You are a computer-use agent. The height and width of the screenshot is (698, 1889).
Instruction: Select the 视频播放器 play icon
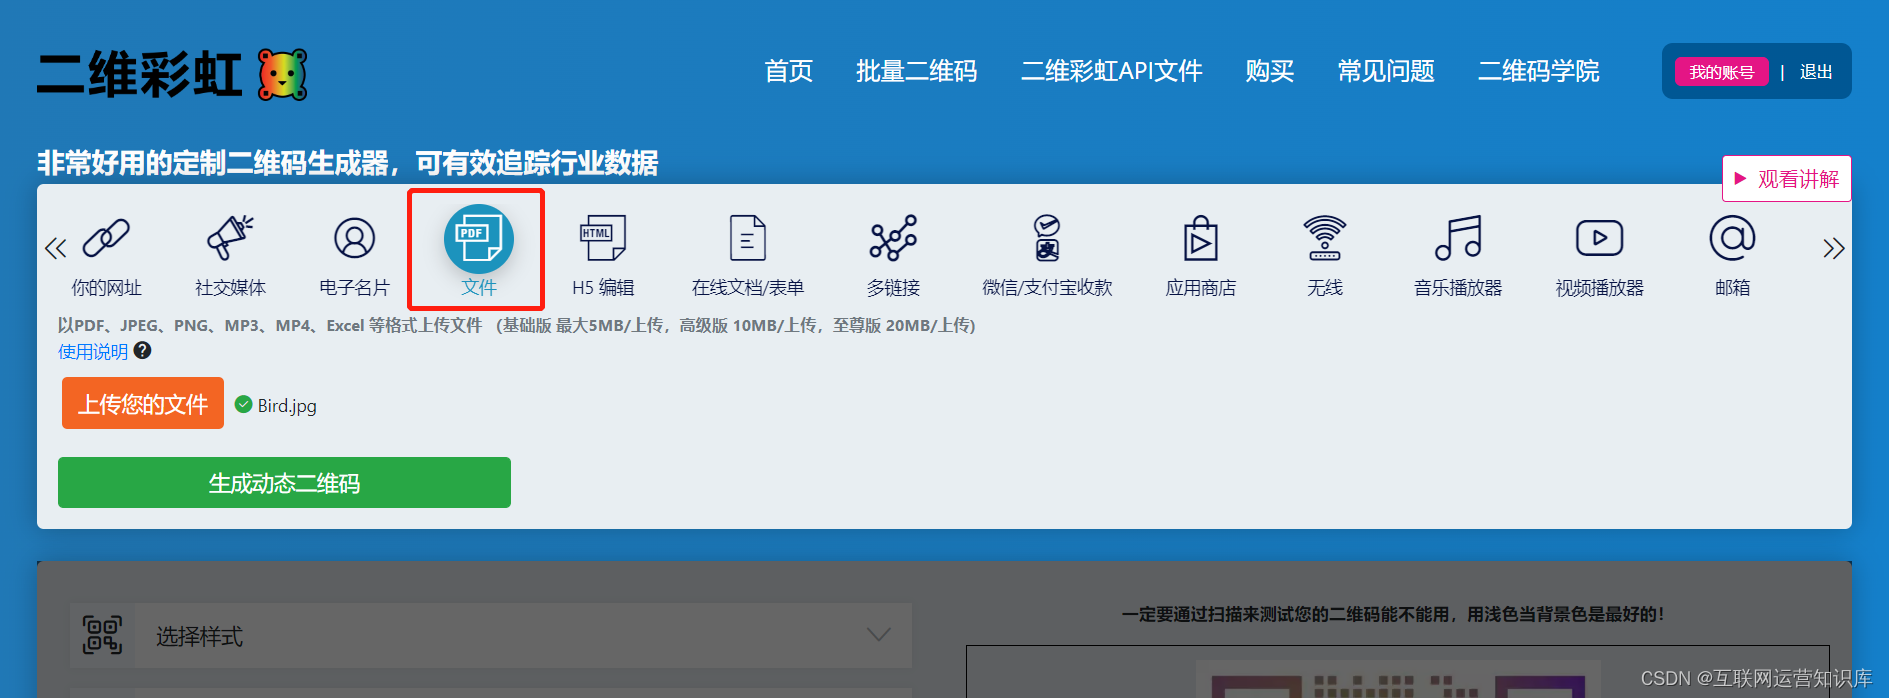1599,239
